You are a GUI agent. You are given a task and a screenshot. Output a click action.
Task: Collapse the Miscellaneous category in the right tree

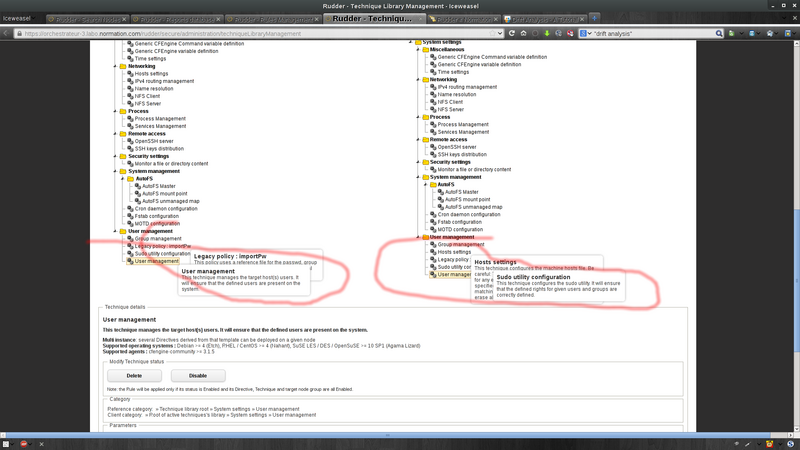[x=418, y=49]
